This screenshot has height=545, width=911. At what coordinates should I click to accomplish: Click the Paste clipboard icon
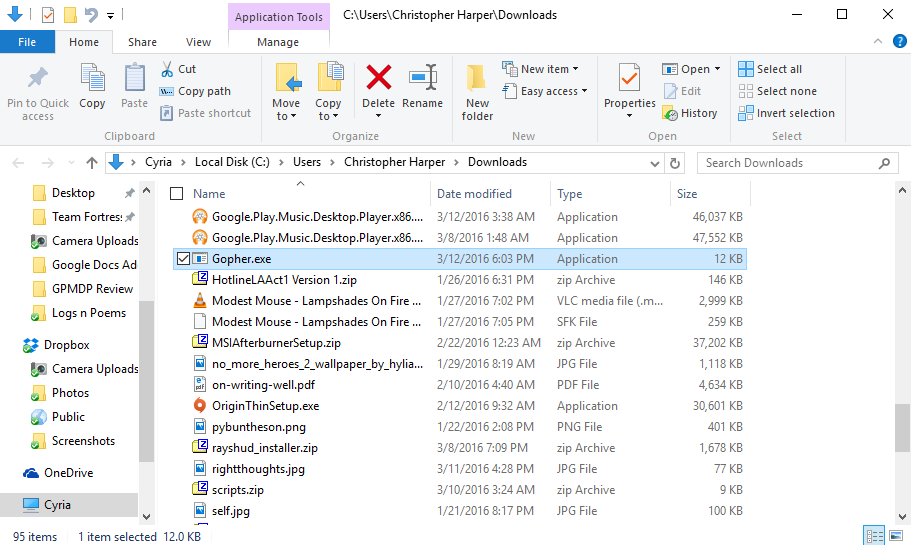pyautogui.click(x=135, y=78)
